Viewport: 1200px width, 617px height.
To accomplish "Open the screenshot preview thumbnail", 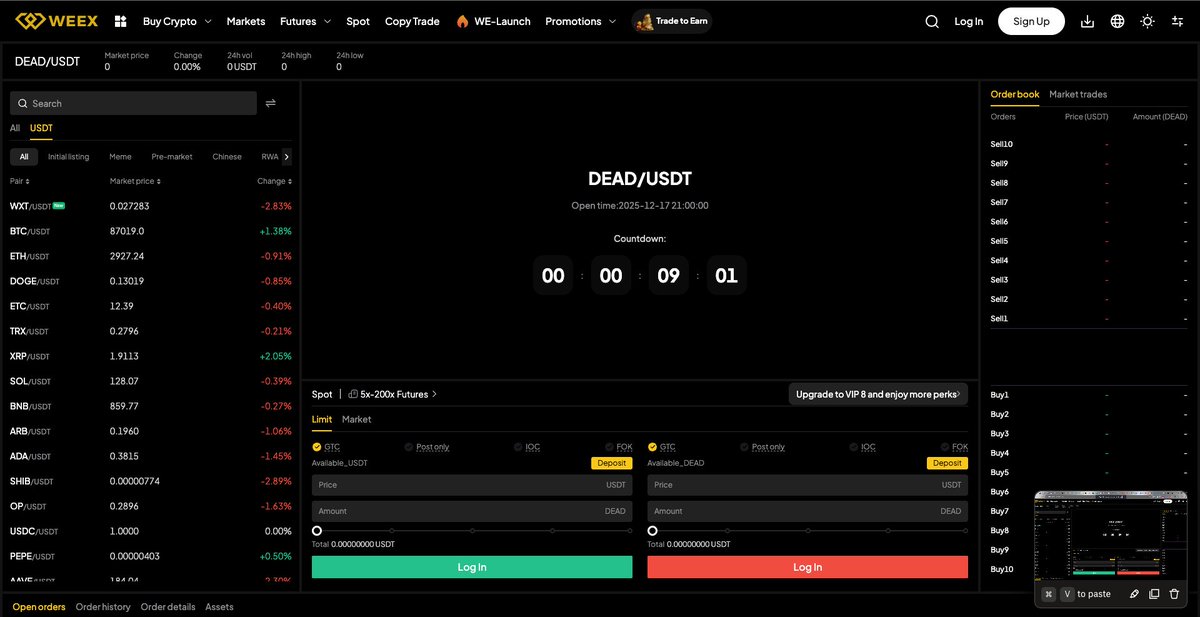I will click(1110, 535).
